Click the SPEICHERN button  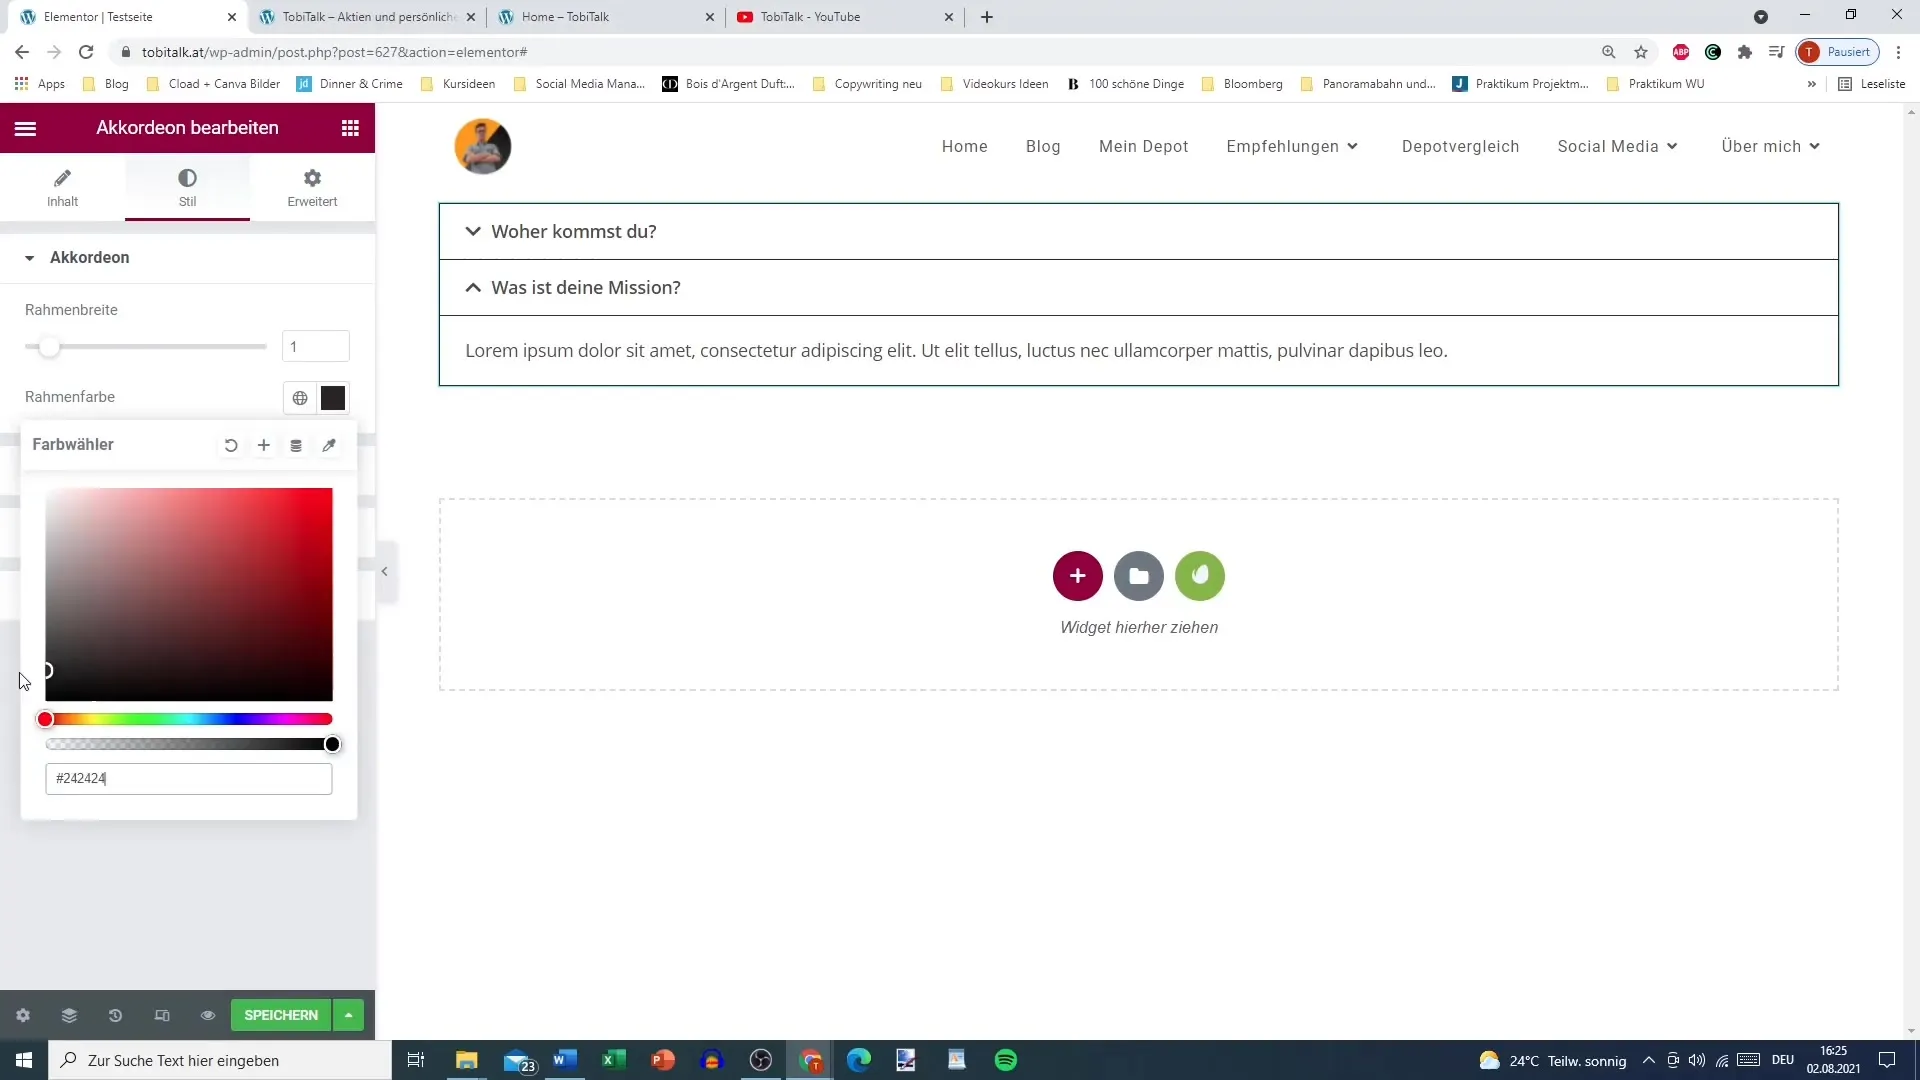pyautogui.click(x=281, y=1015)
